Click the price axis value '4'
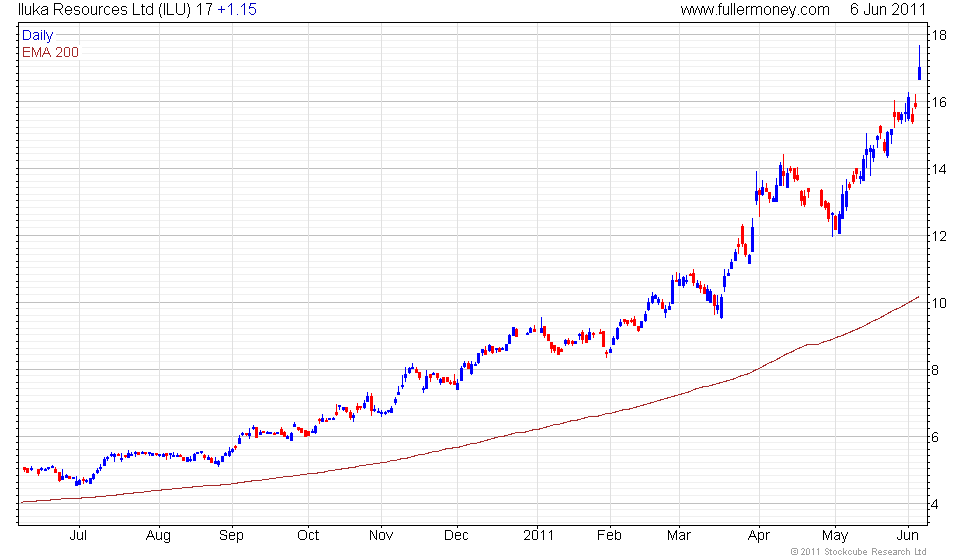980x560 pixels. click(935, 504)
